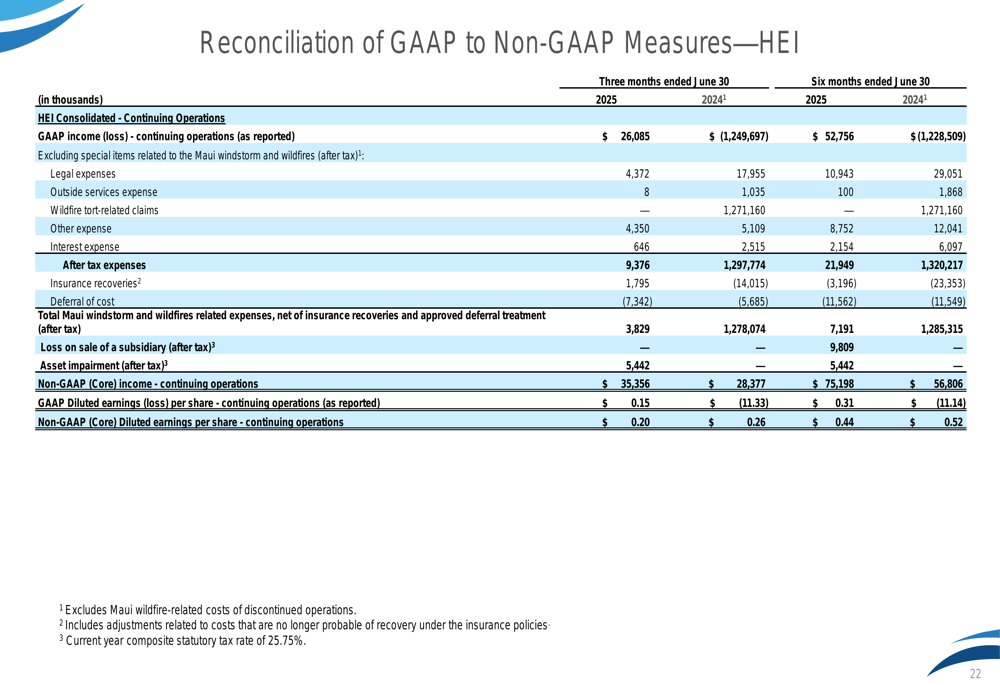Click the 'Asset impairment (after tax)' row label

103,365
